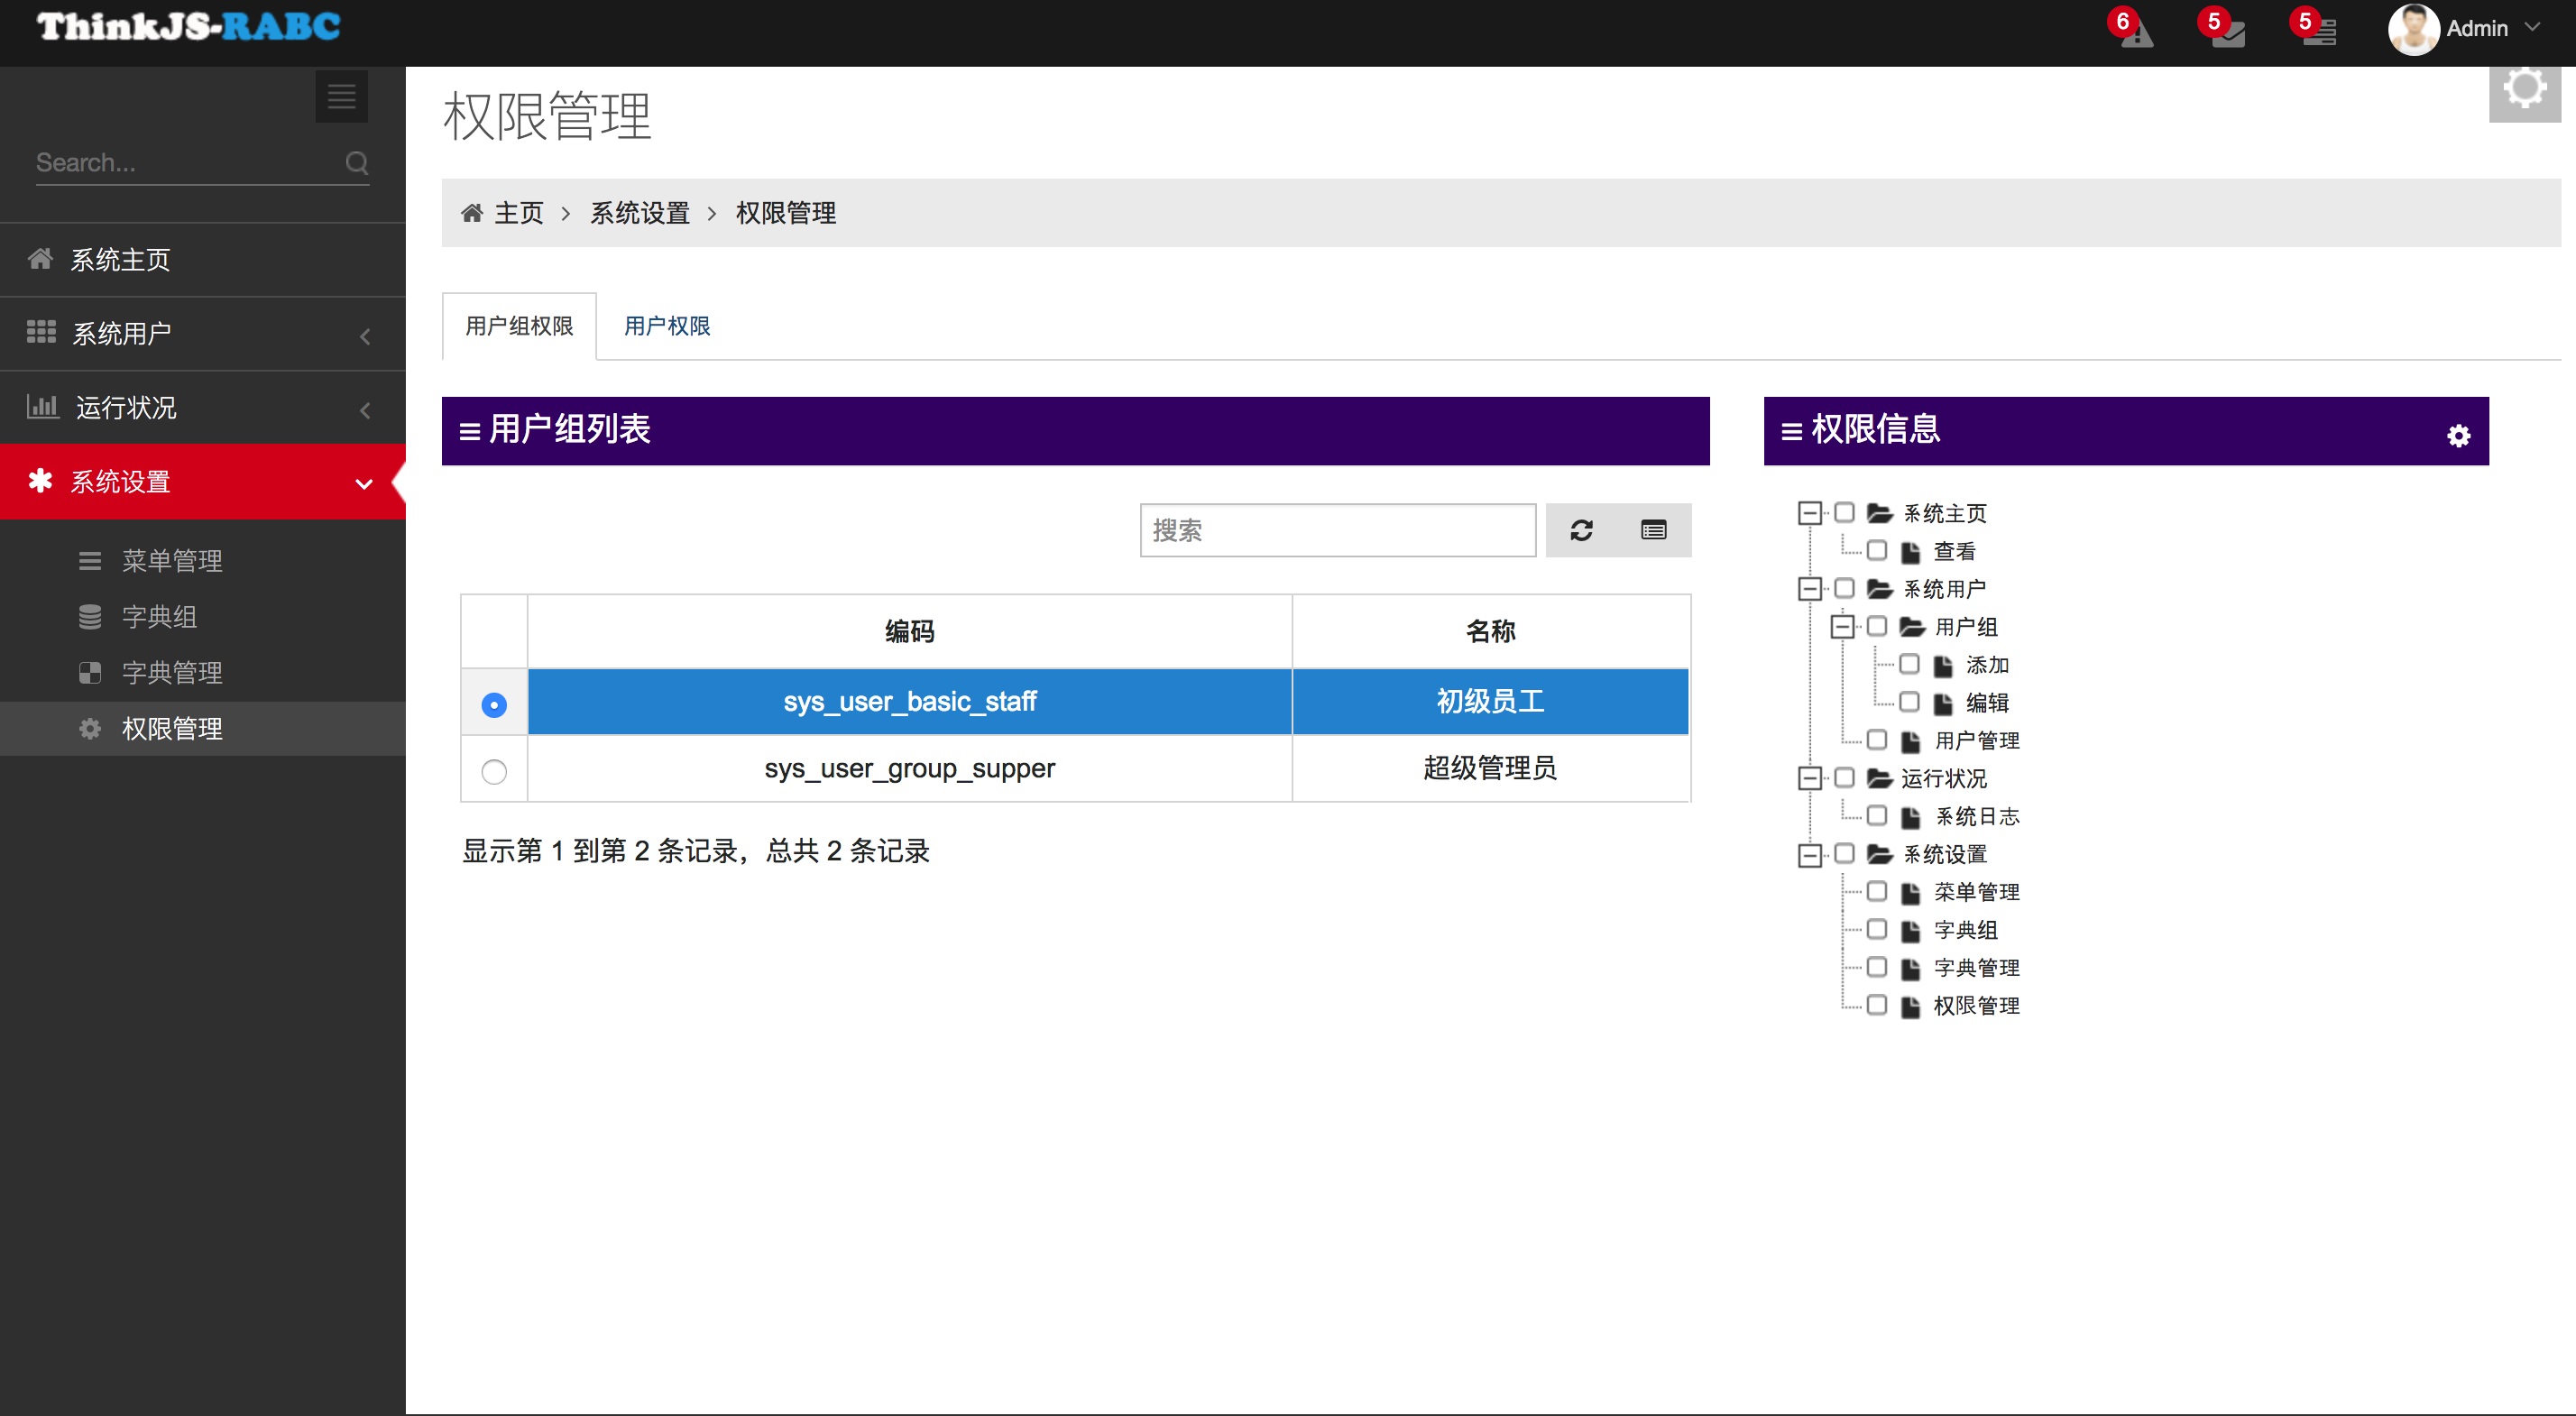2576x1416 pixels.
Task: Collapse the 用户组 tree node
Action: (1842, 627)
